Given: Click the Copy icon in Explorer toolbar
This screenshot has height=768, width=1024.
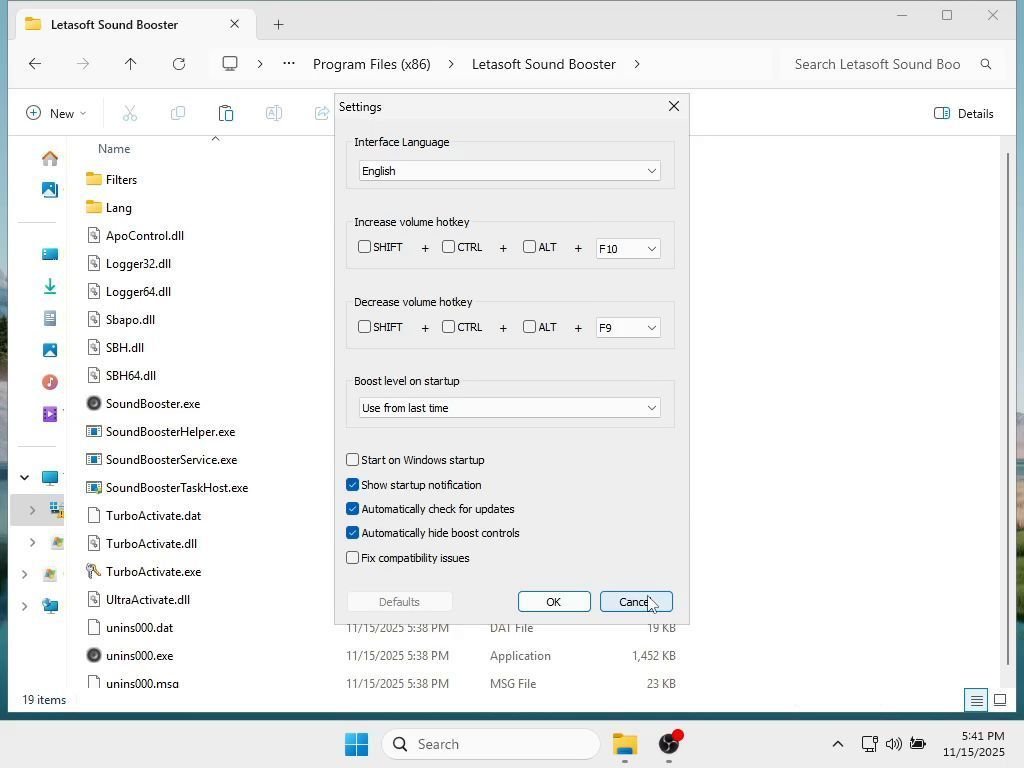Looking at the screenshot, I should pyautogui.click(x=178, y=114).
